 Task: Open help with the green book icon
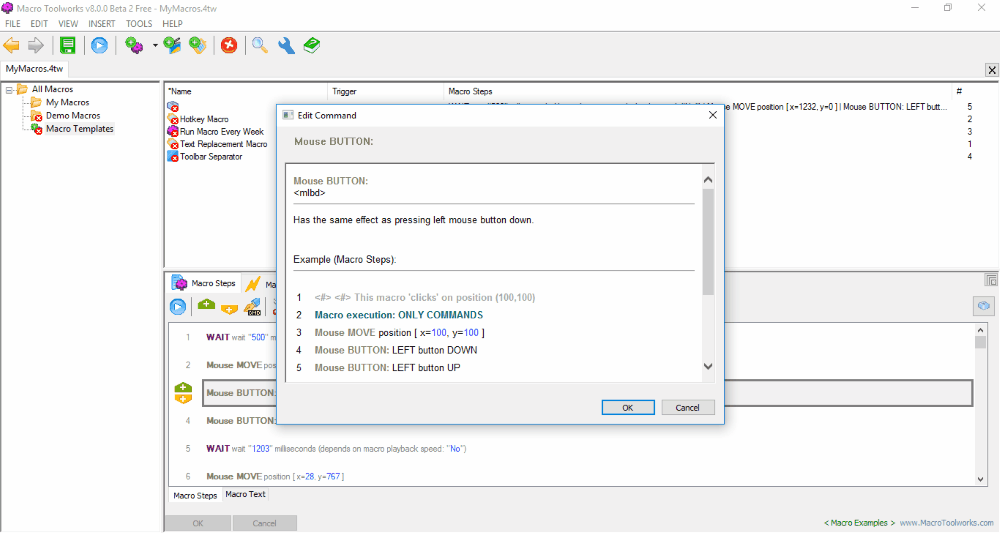point(312,45)
